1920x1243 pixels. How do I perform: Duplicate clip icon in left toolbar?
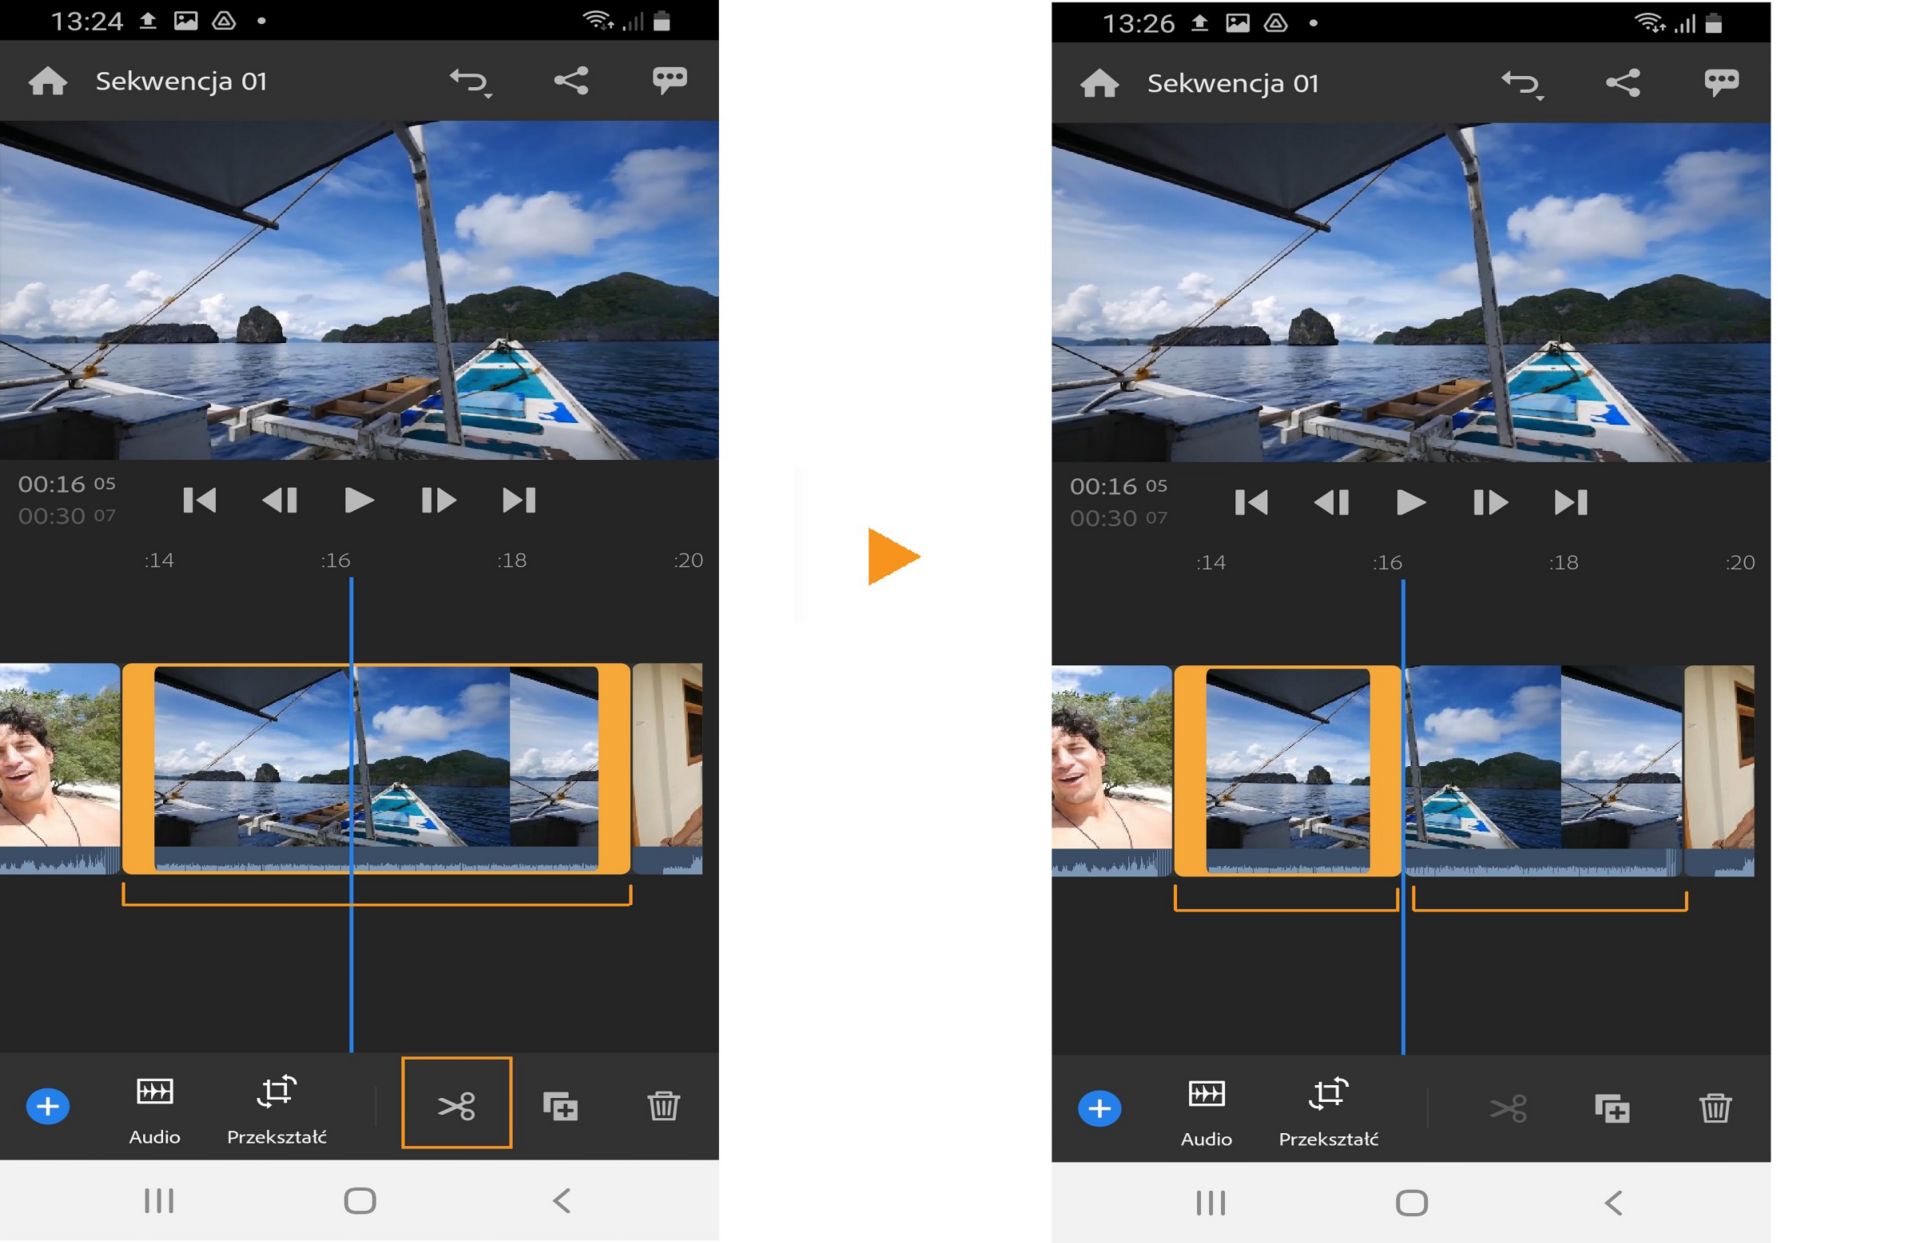tap(560, 1106)
